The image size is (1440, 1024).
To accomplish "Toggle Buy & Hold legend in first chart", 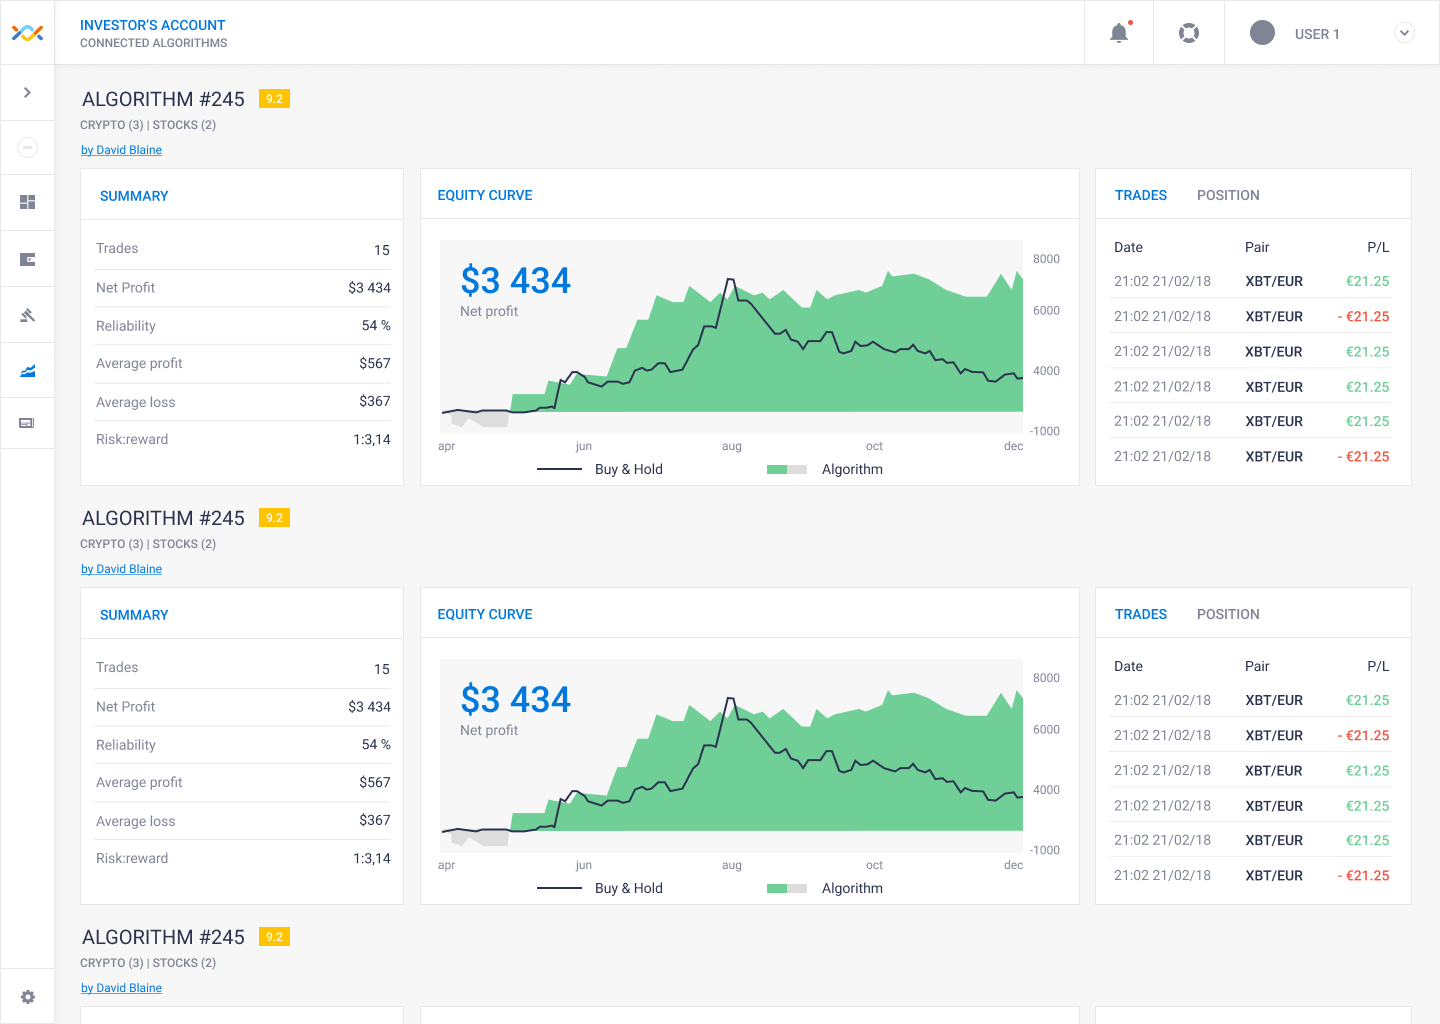I will [600, 469].
